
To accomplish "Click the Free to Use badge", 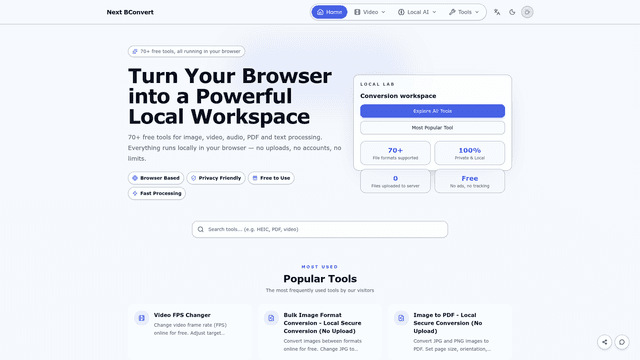I will point(271,178).
